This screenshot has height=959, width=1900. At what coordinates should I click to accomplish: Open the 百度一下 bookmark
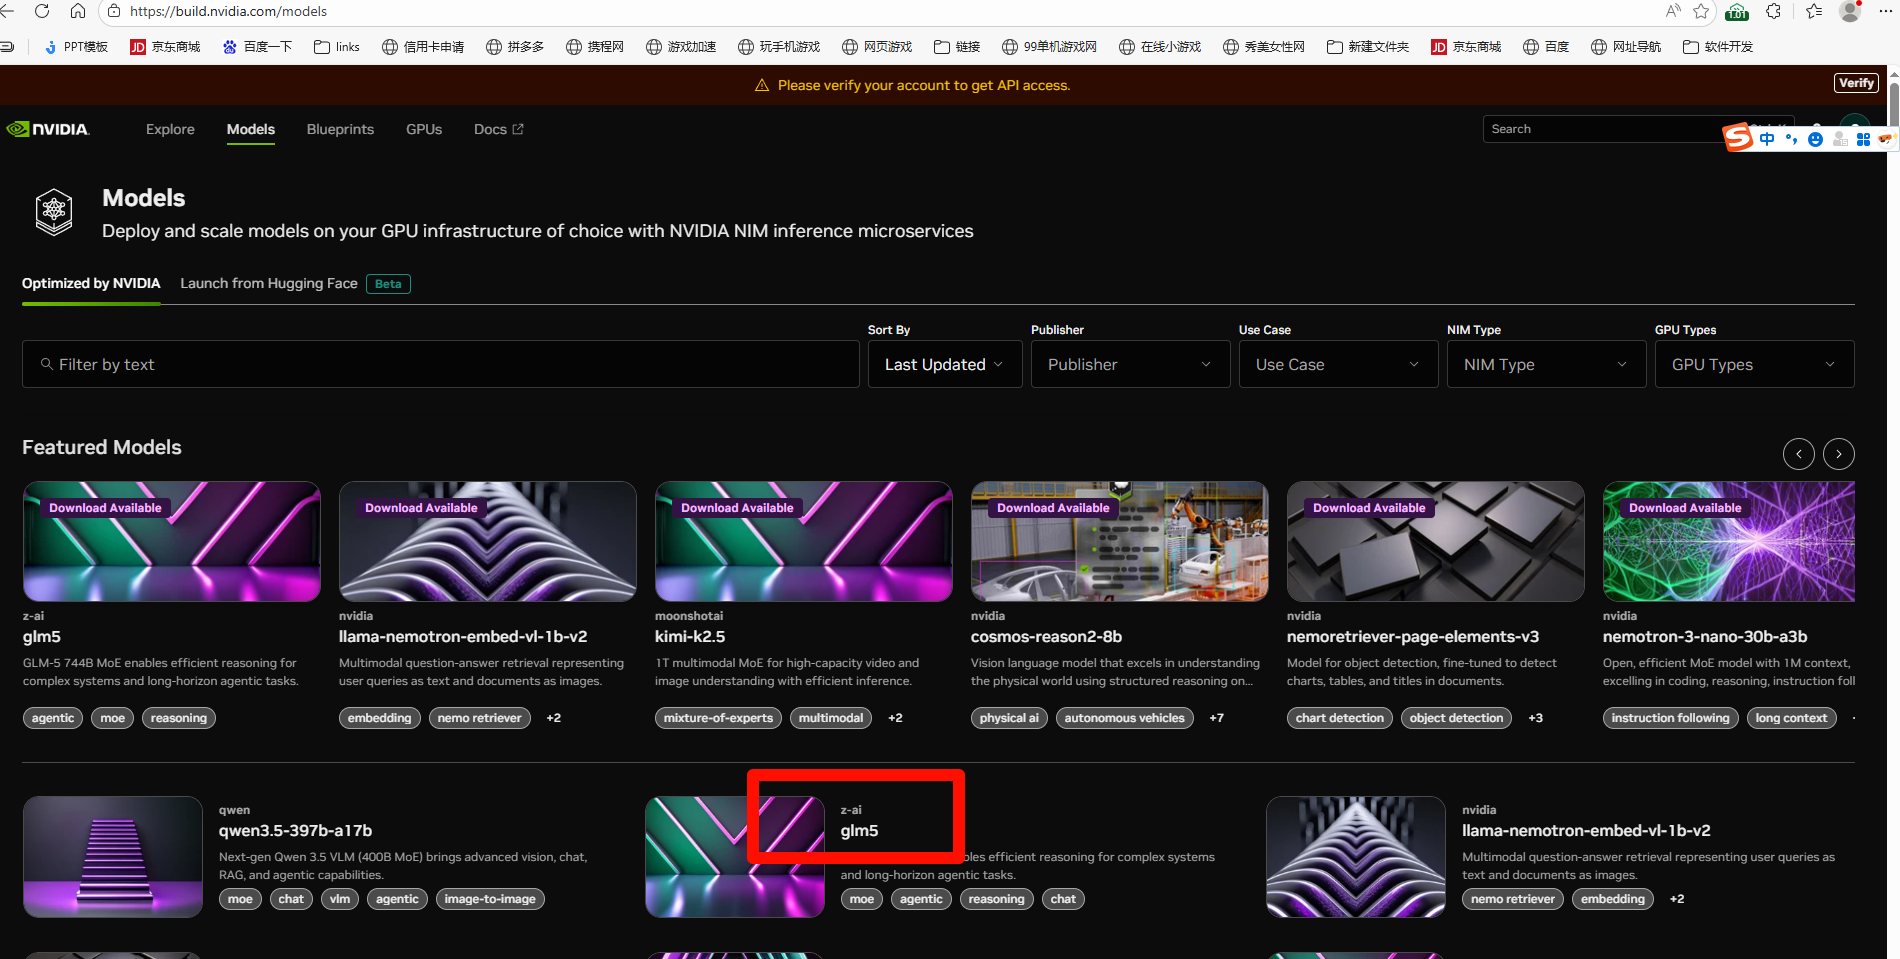tap(257, 46)
